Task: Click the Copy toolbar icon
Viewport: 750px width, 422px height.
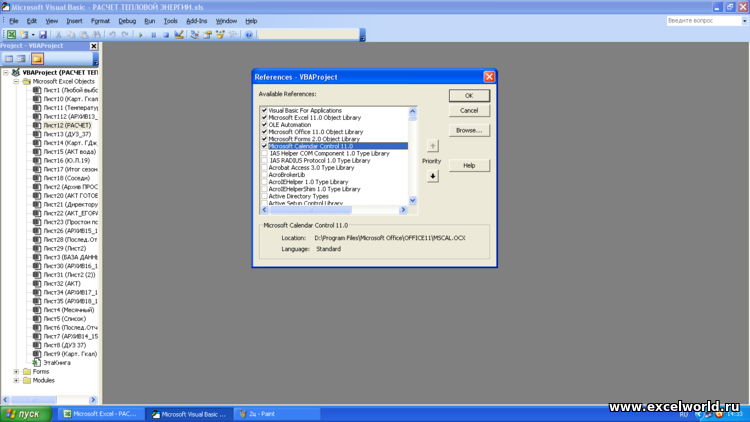Action: (71, 34)
